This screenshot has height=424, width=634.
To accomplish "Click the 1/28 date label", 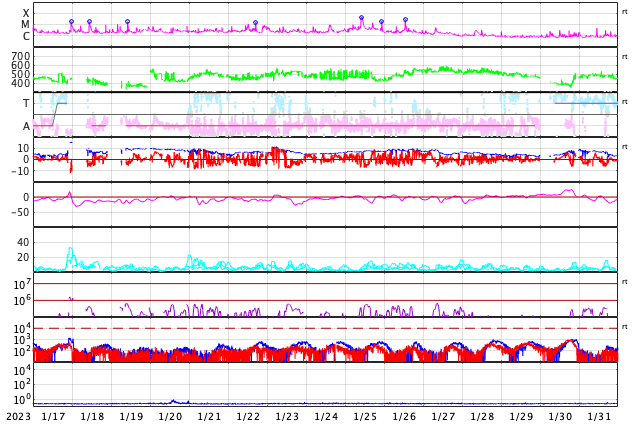I will [482, 416].
